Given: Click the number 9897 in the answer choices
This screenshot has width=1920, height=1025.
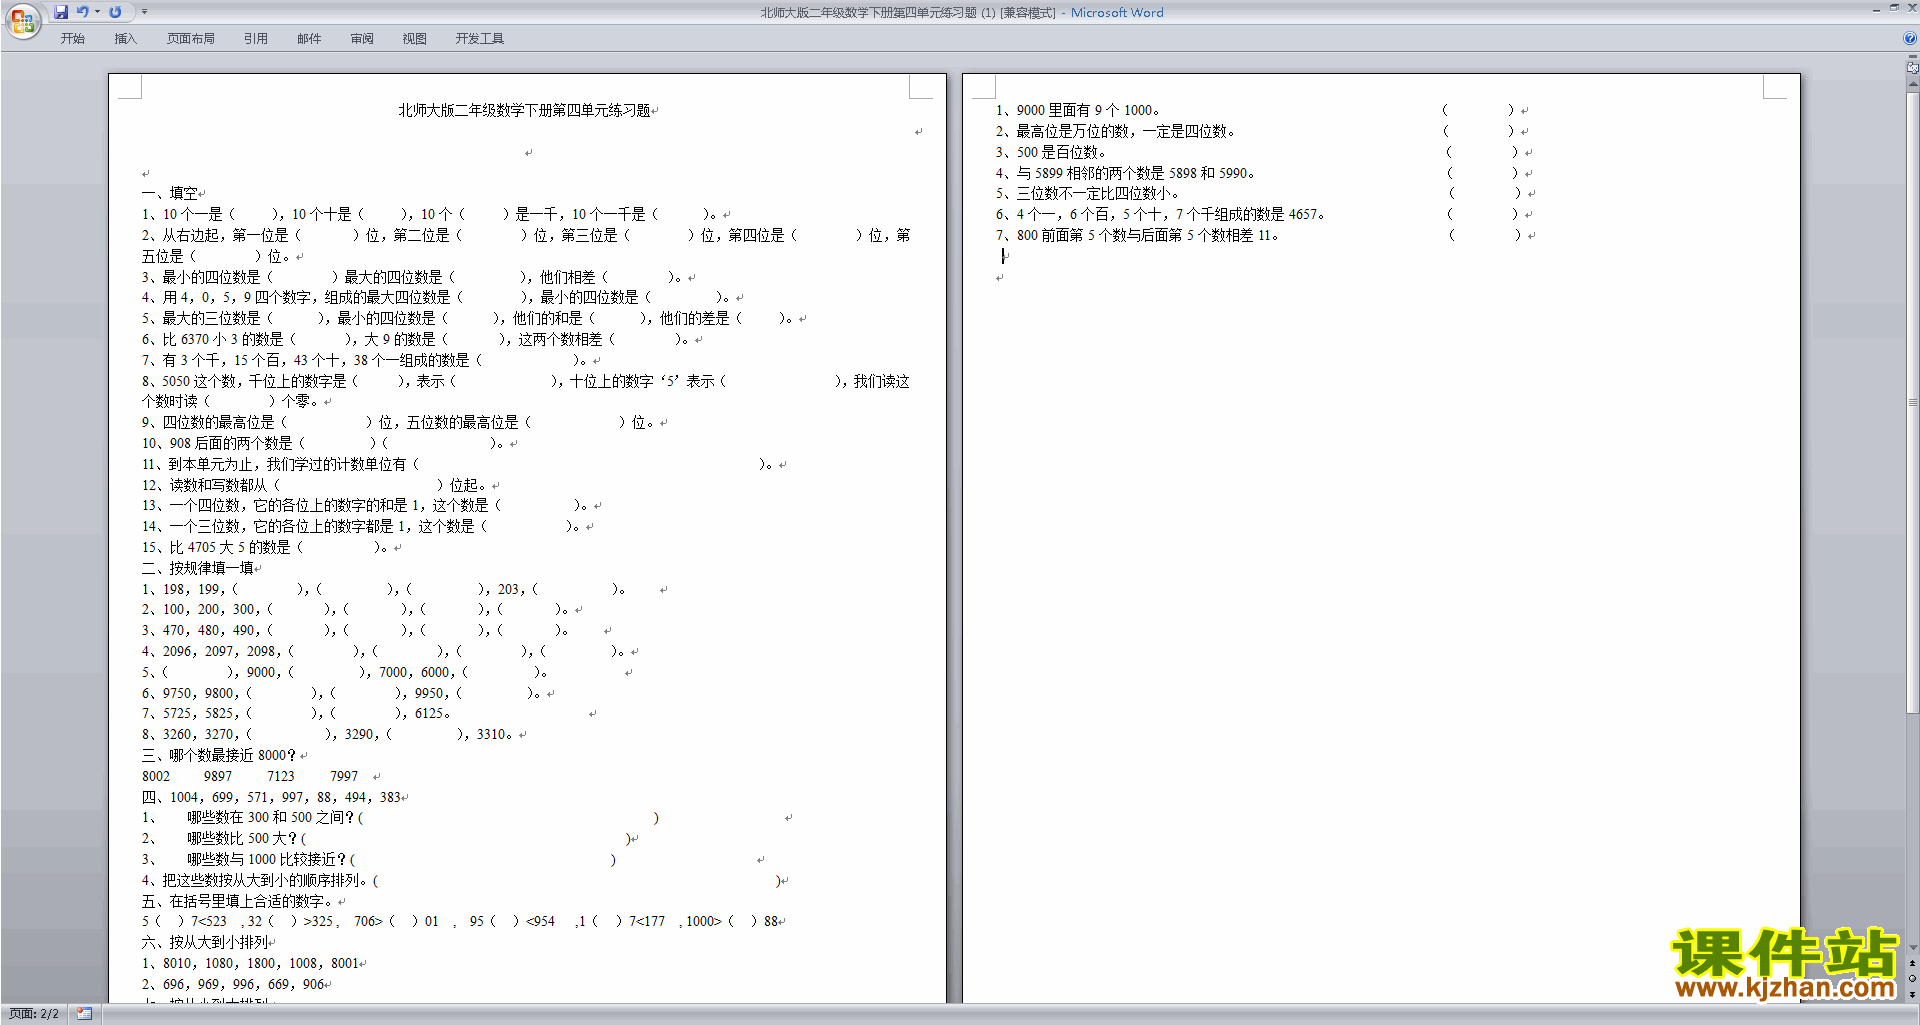Looking at the screenshot, I should point(217,776).
